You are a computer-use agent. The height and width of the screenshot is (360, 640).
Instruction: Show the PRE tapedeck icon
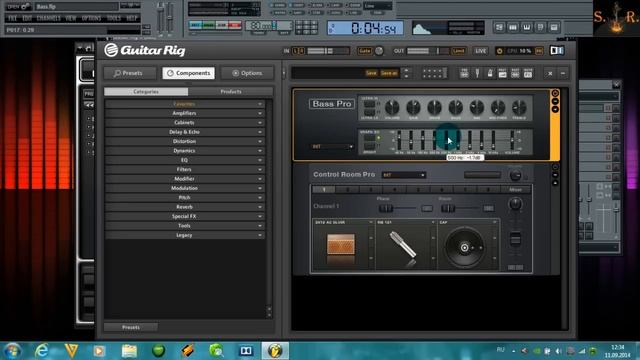[x=464, y=73]
